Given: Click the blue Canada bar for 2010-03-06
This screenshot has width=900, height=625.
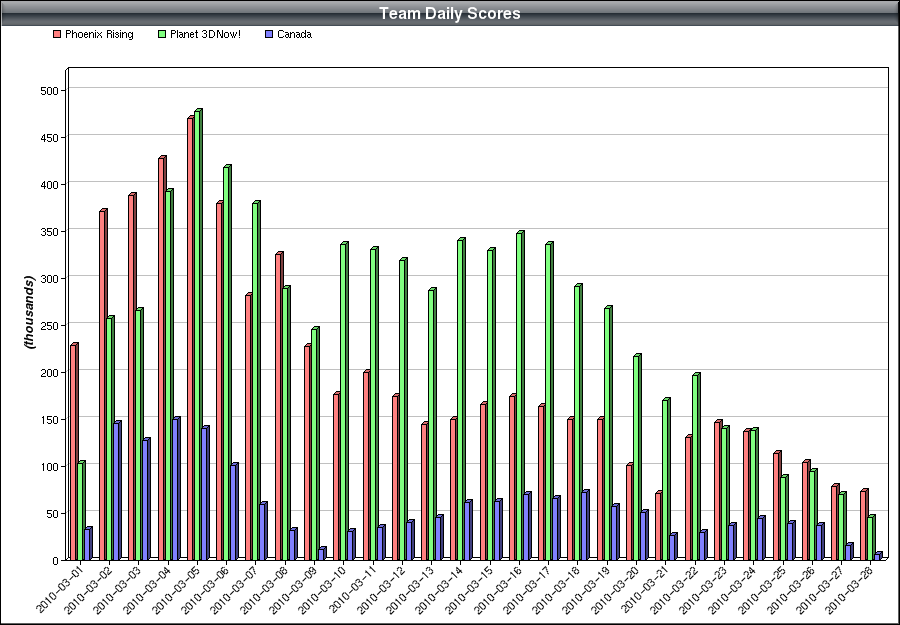Looking at the screenshot, I should 235,511.
